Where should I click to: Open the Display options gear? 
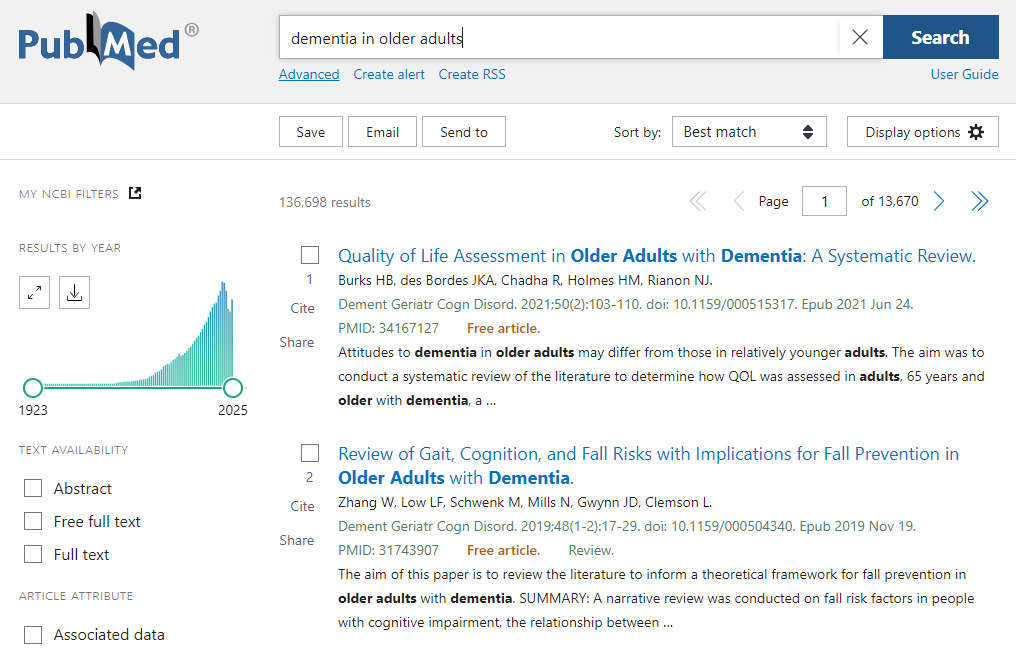(x=921, y=131)
